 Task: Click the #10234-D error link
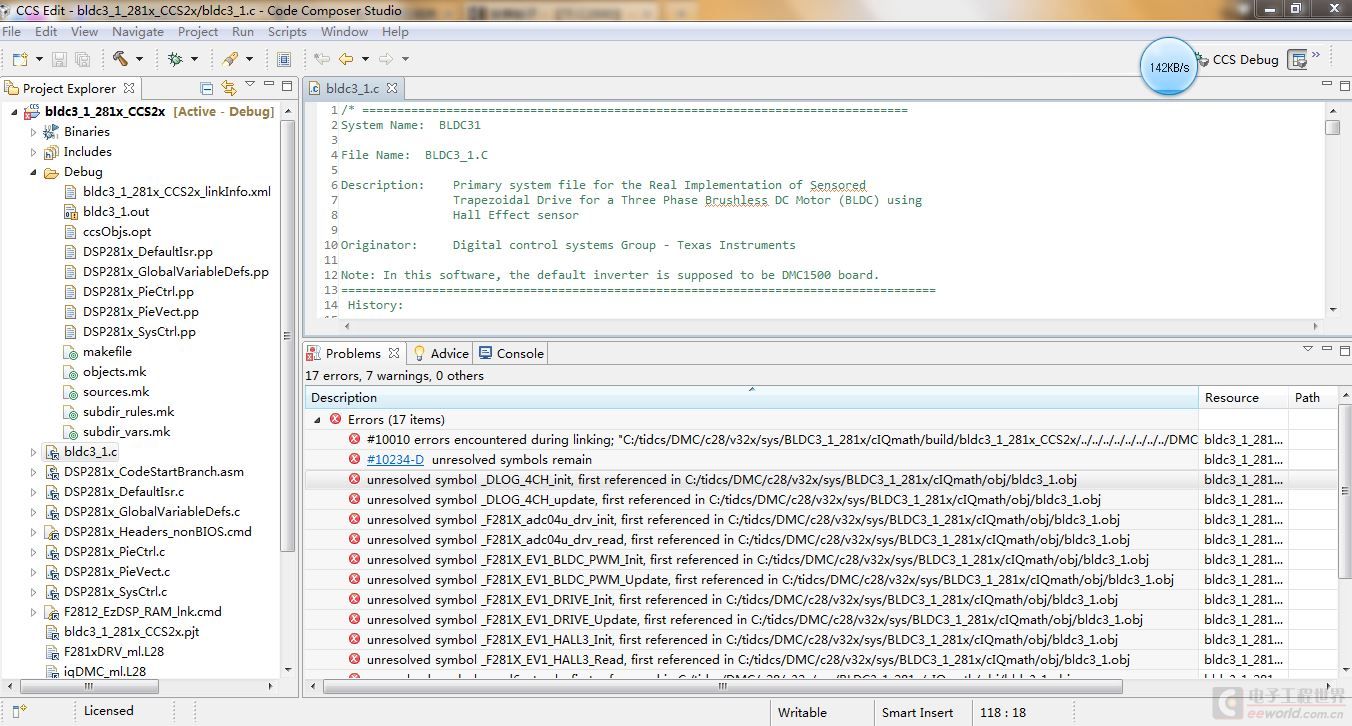[395, 460]
